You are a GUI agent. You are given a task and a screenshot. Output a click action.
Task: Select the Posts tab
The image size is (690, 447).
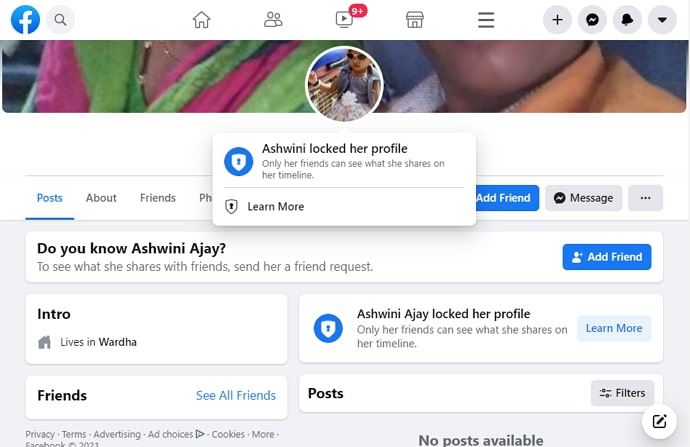[x=50, y=198]
